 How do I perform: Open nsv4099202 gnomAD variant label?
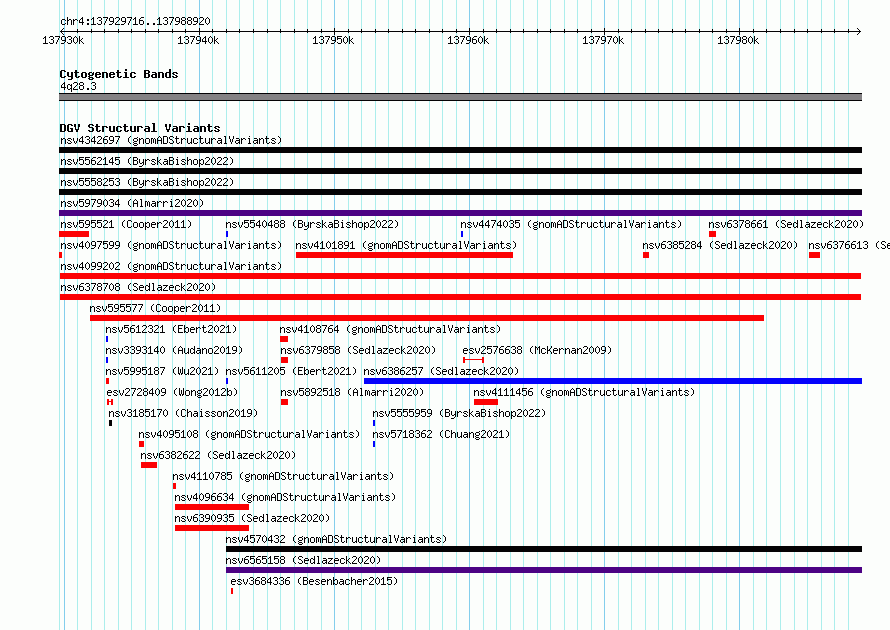pos(171,266)
